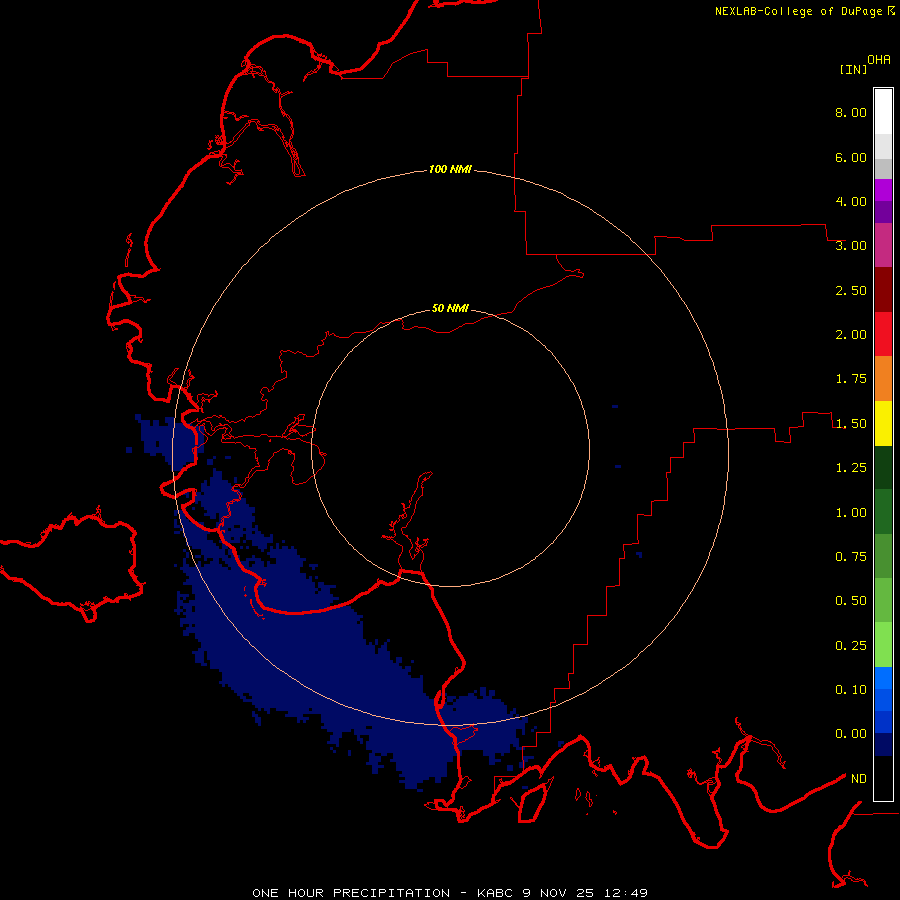Click the 1.75 scale label
Viewport: 900px width, 900px height.
(x=851, y=379)
